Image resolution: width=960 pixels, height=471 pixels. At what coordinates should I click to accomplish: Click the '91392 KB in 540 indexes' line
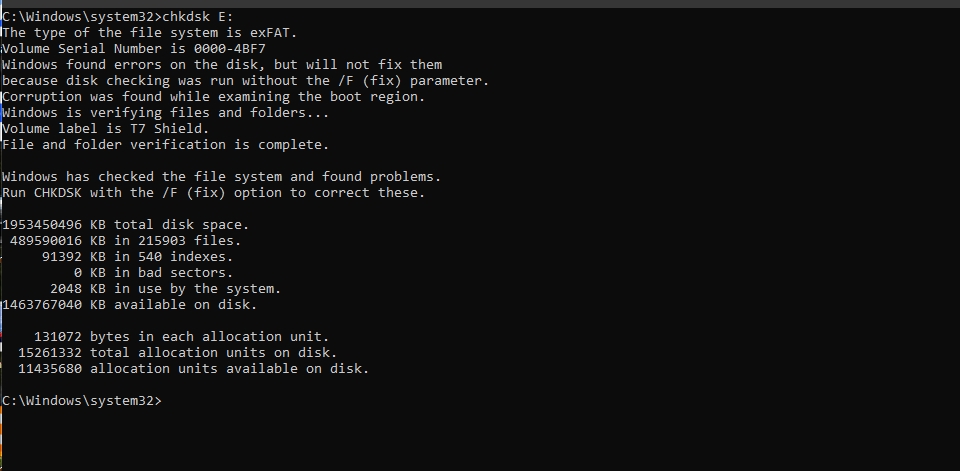137,257
